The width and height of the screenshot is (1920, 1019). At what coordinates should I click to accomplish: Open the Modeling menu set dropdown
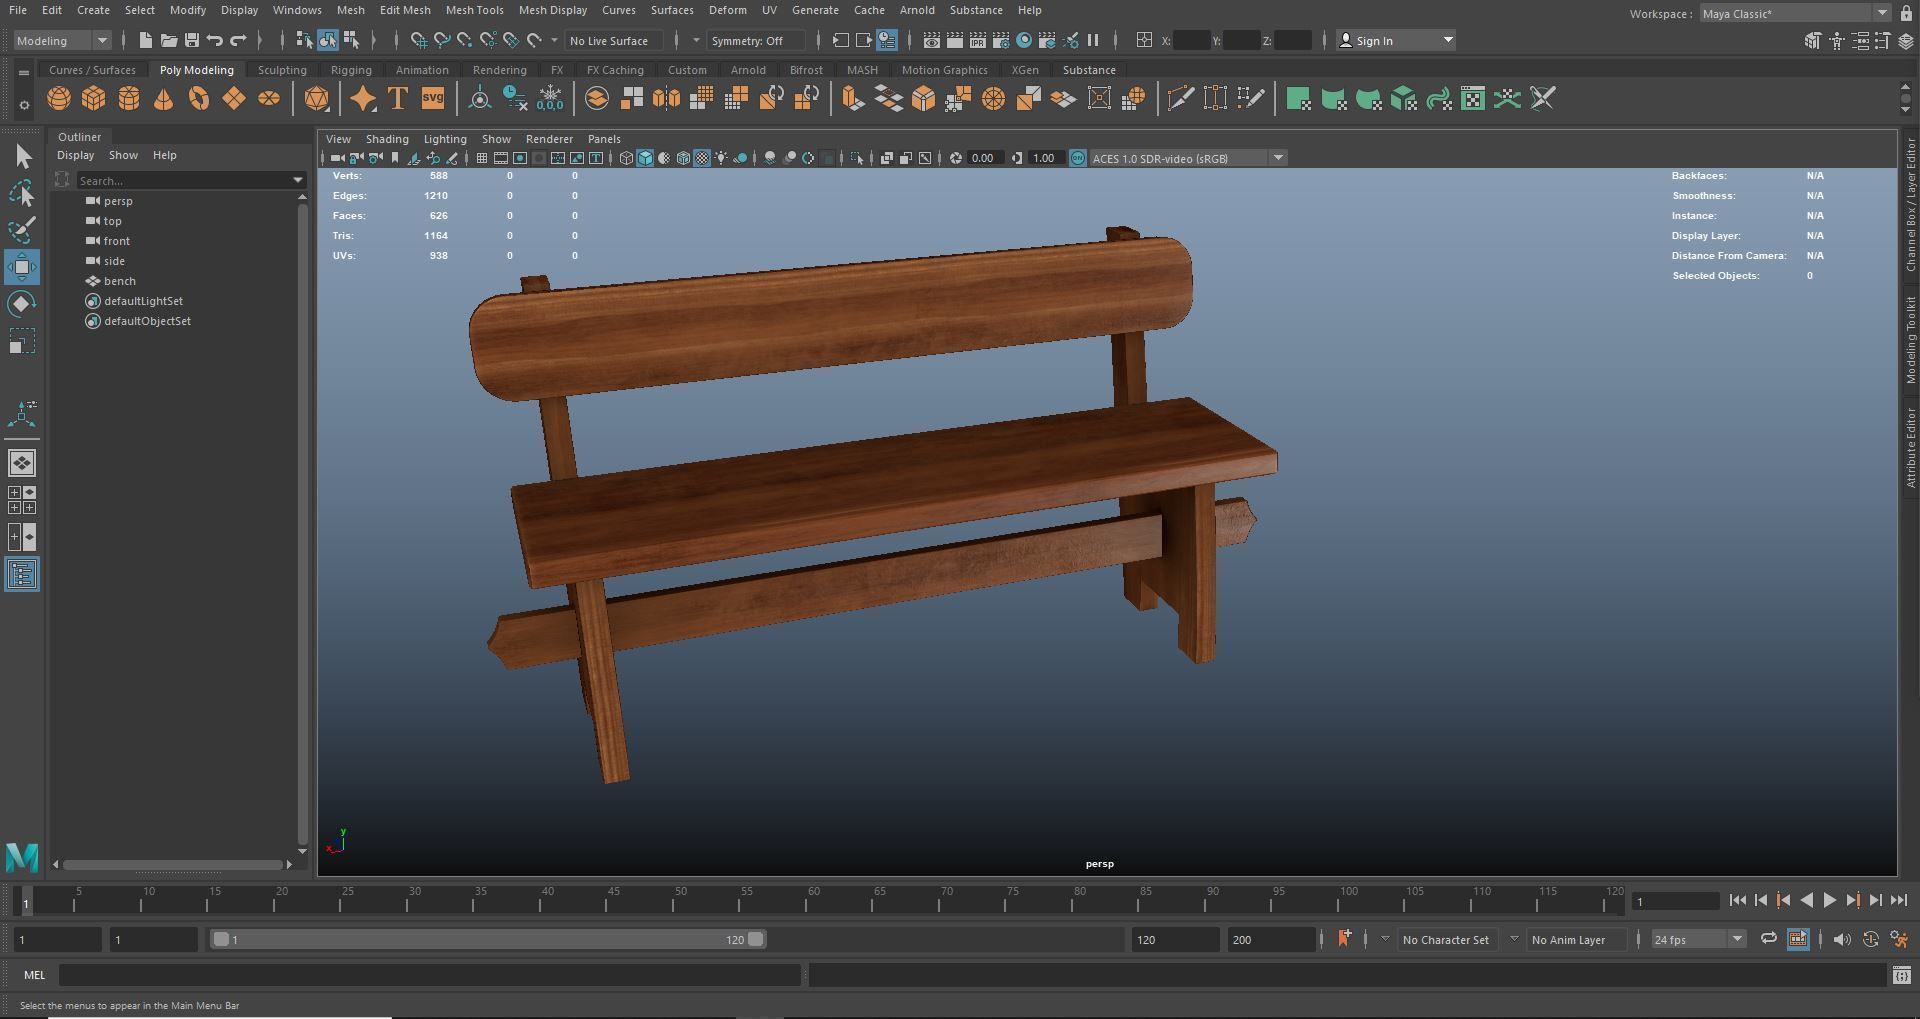pos(62,41)
